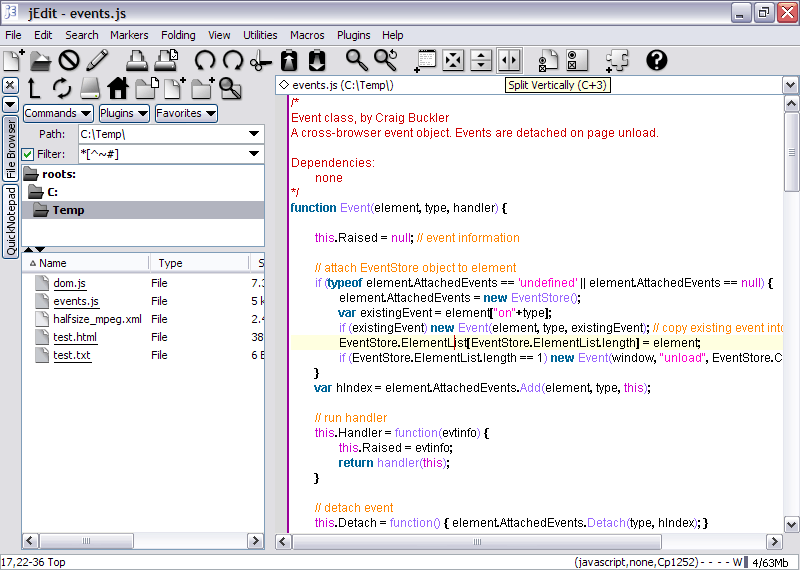Open Find with the magnifying glass icon
Screen dimensions: 800x570
click(x=357, y=60)
